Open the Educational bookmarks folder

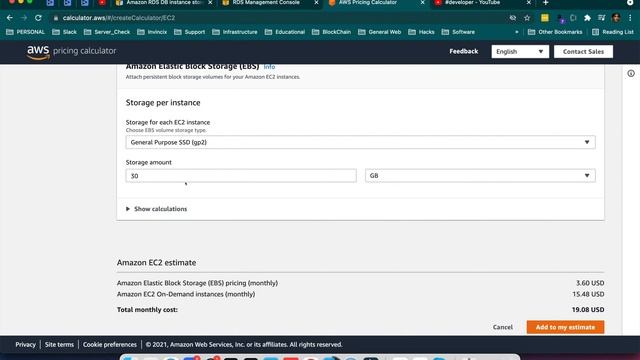pos(284,32)
